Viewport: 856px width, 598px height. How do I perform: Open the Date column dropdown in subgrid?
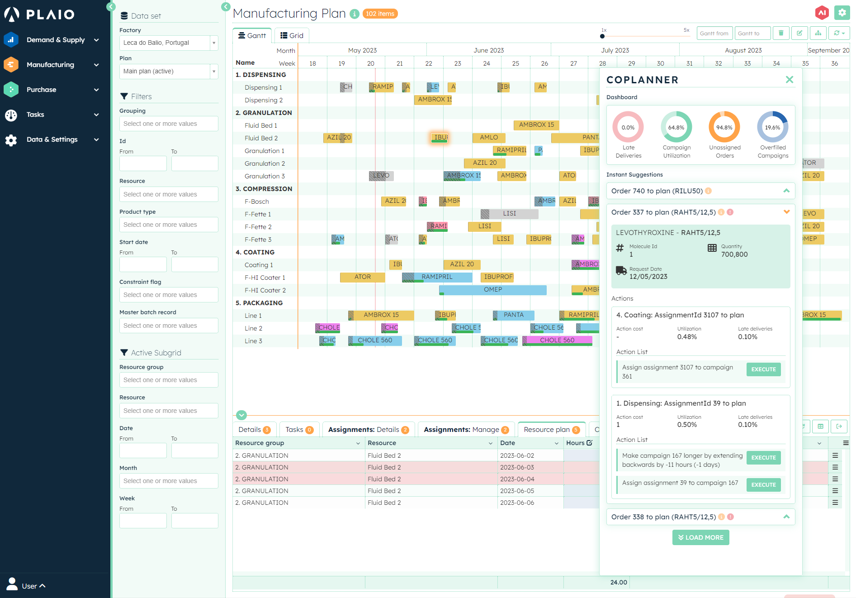pos(556,443)
